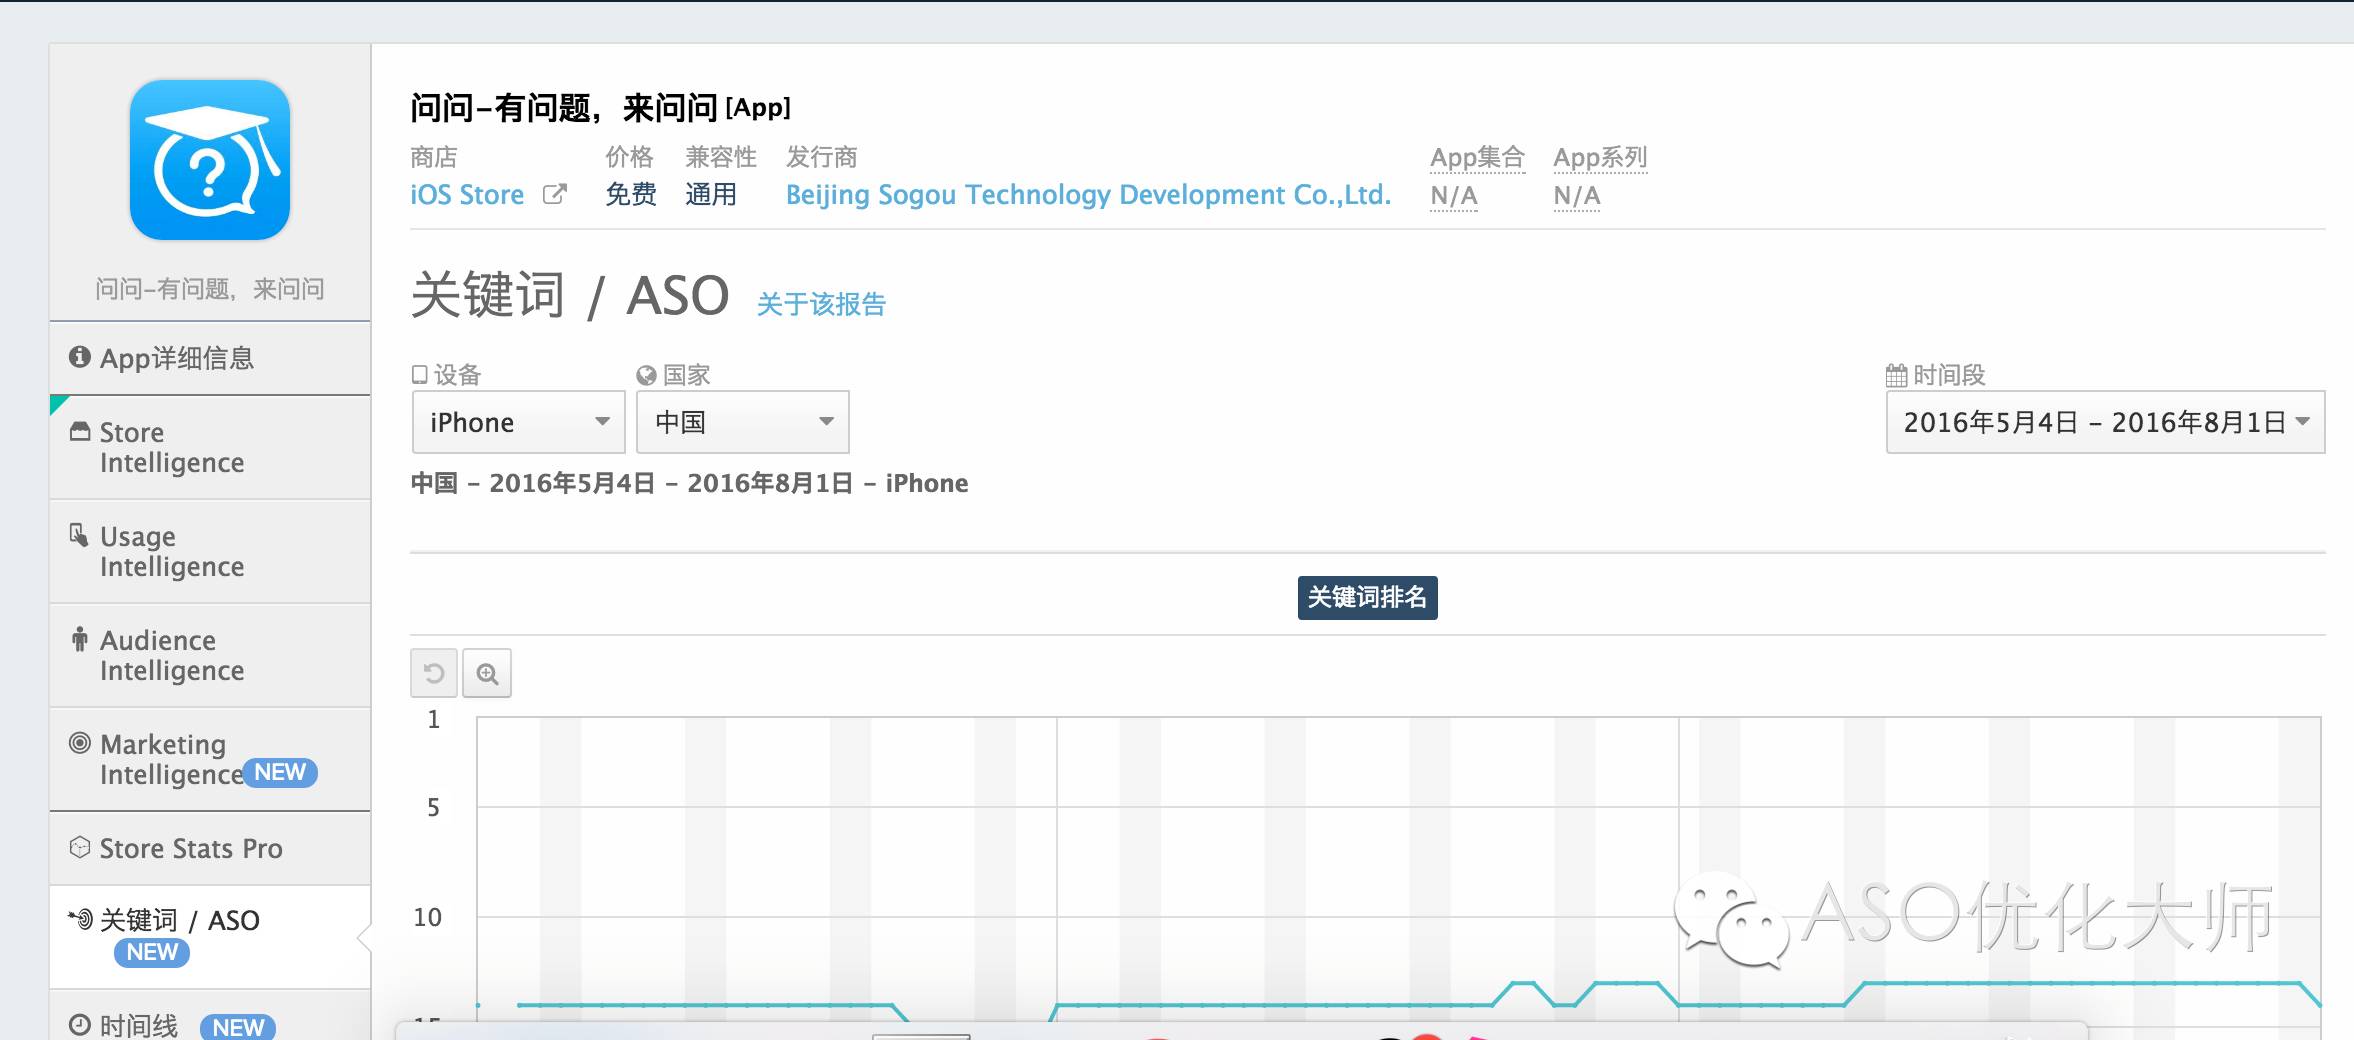This screenshot has height=1040, width=2354.
Task: Open Store Stats Pro section
Action: pos(210,848)
